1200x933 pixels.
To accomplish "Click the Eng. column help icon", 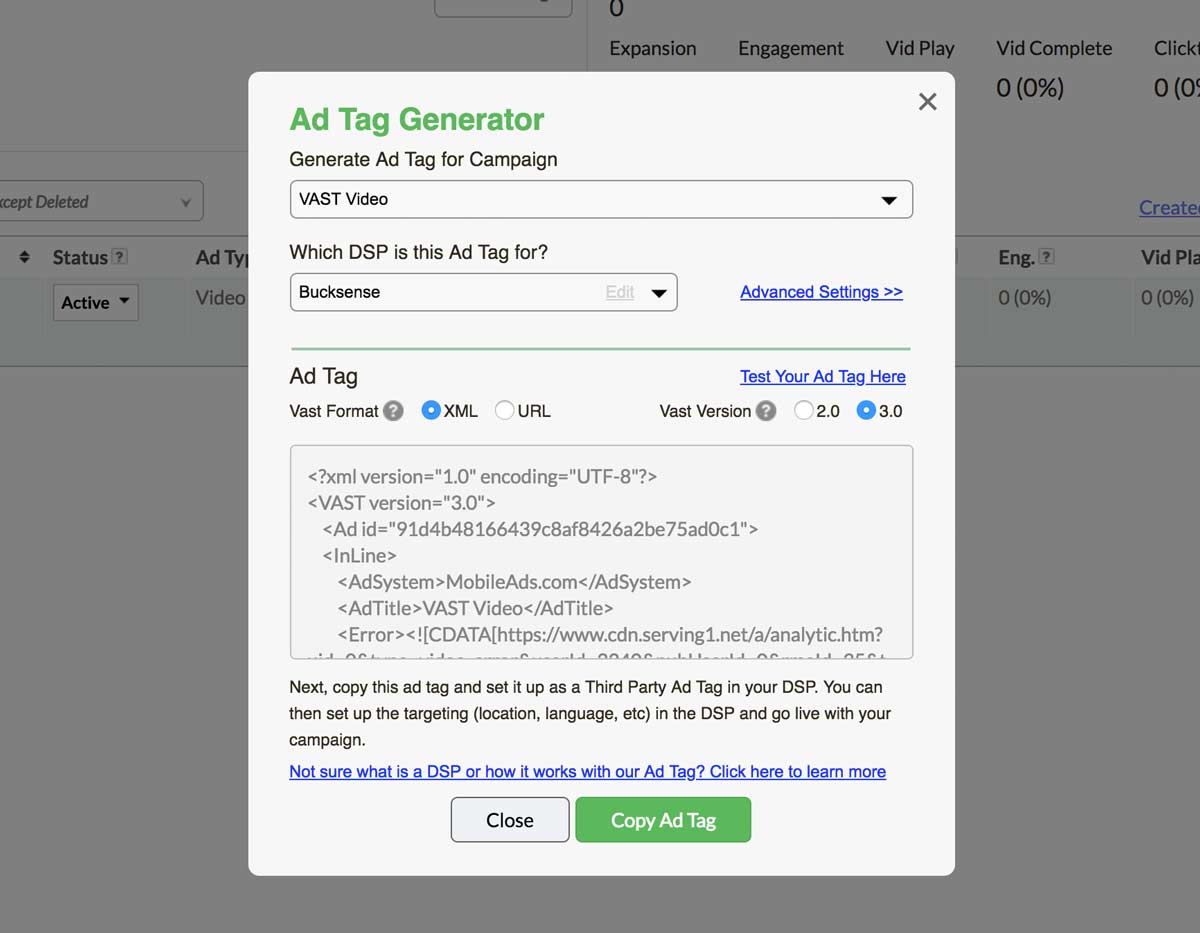I will click(1047, 257).
